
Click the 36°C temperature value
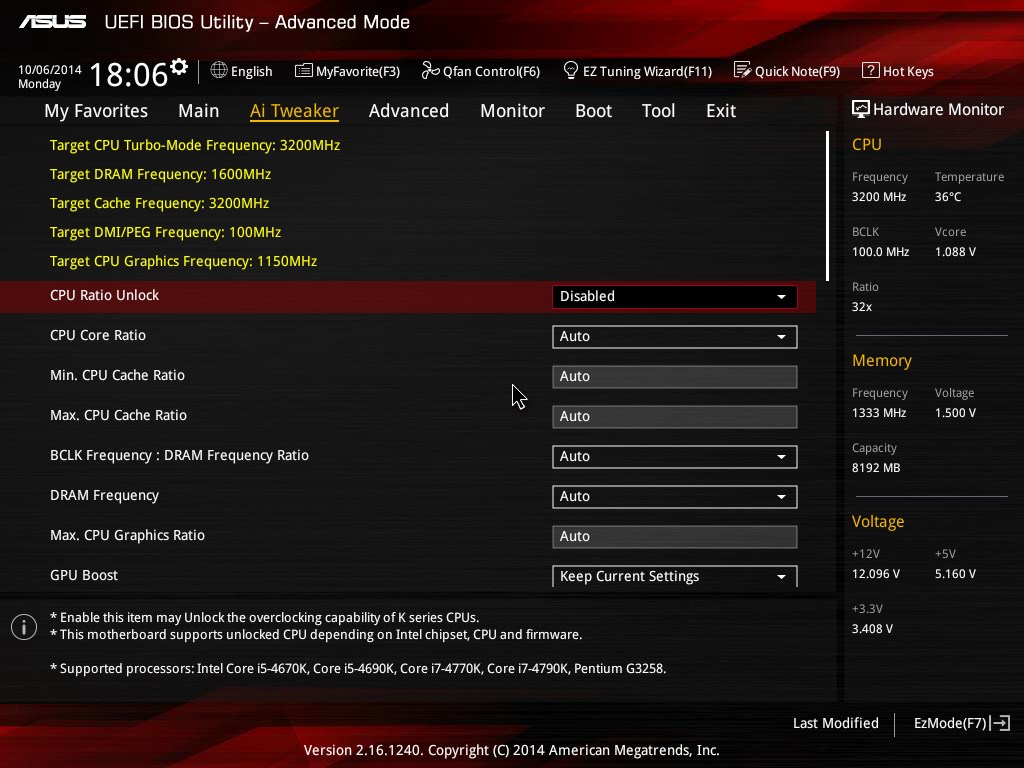tap(948, 197)
